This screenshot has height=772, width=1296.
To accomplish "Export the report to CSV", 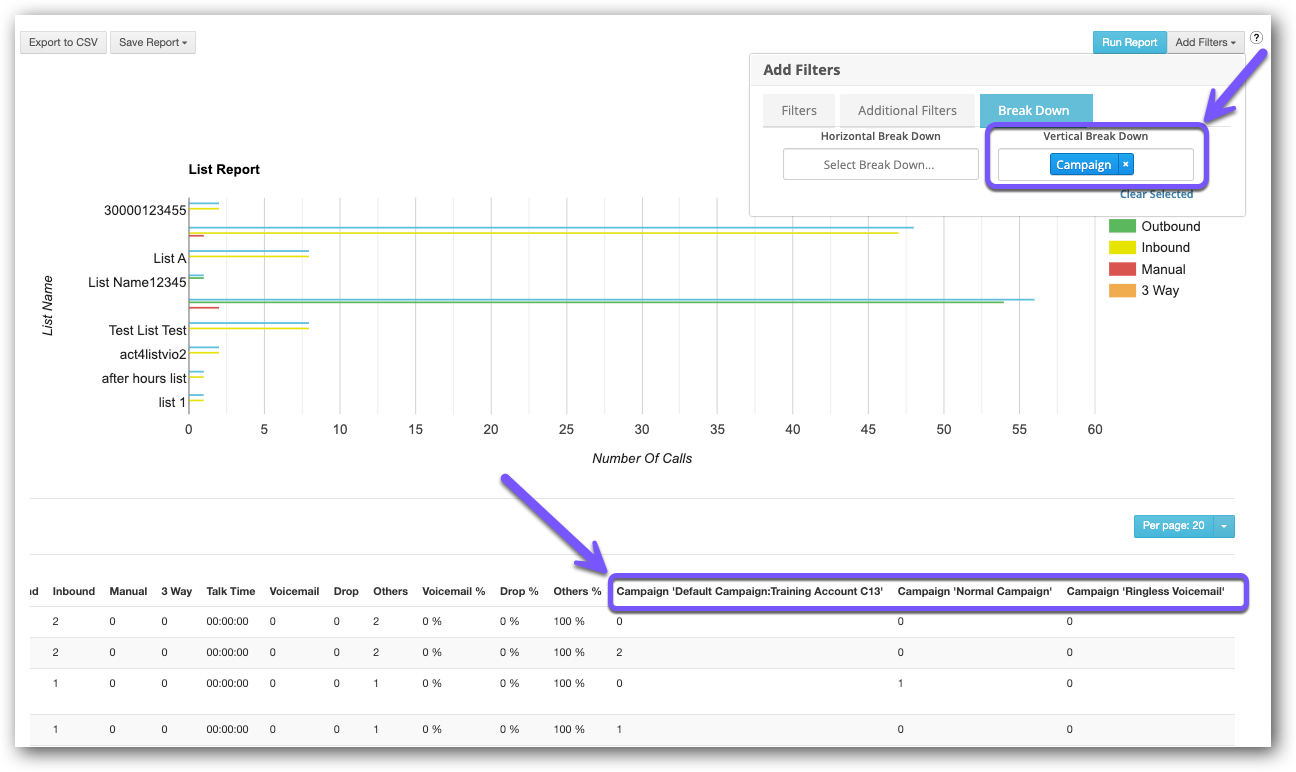I will [63, 42].
